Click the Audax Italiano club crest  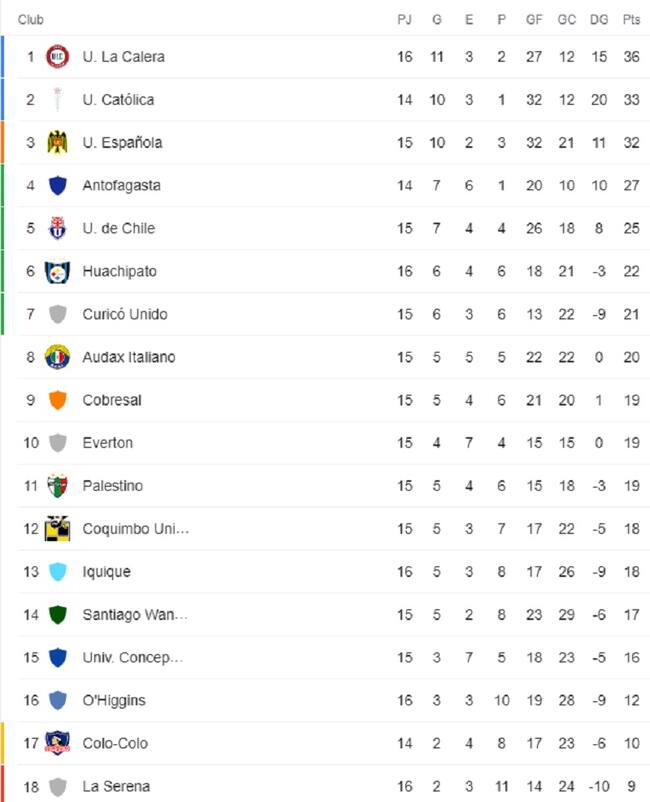tap(57, 357)
